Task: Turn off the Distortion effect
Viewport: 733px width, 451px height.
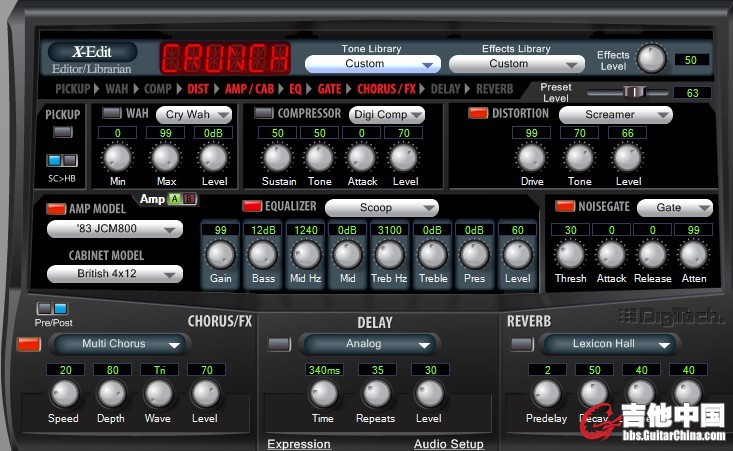Action: coord(478,113)
